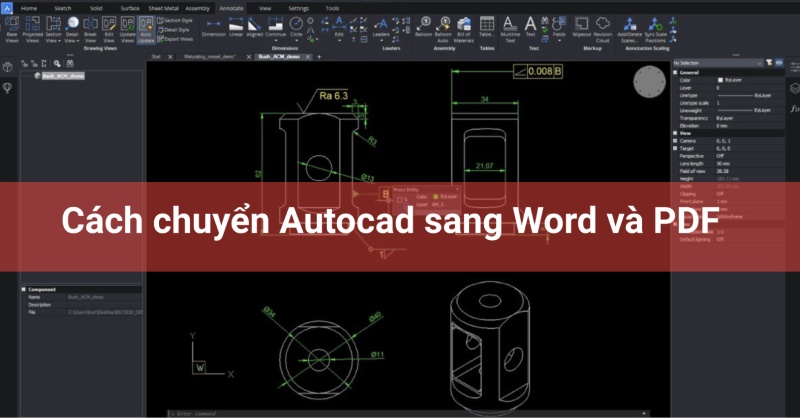Click the Perspective Off value

point(720,156)
